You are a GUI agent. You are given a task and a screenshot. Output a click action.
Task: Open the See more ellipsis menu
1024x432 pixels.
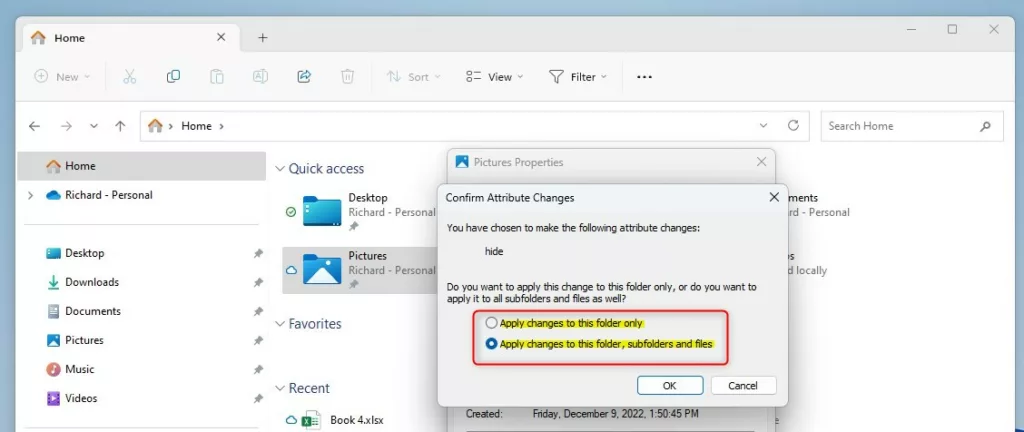click(645, 77)
